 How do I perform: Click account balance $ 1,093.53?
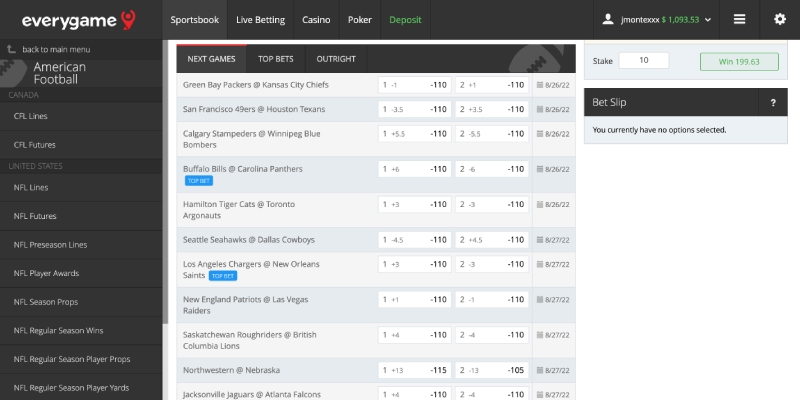pyautogui.click(x=680, y=20)
